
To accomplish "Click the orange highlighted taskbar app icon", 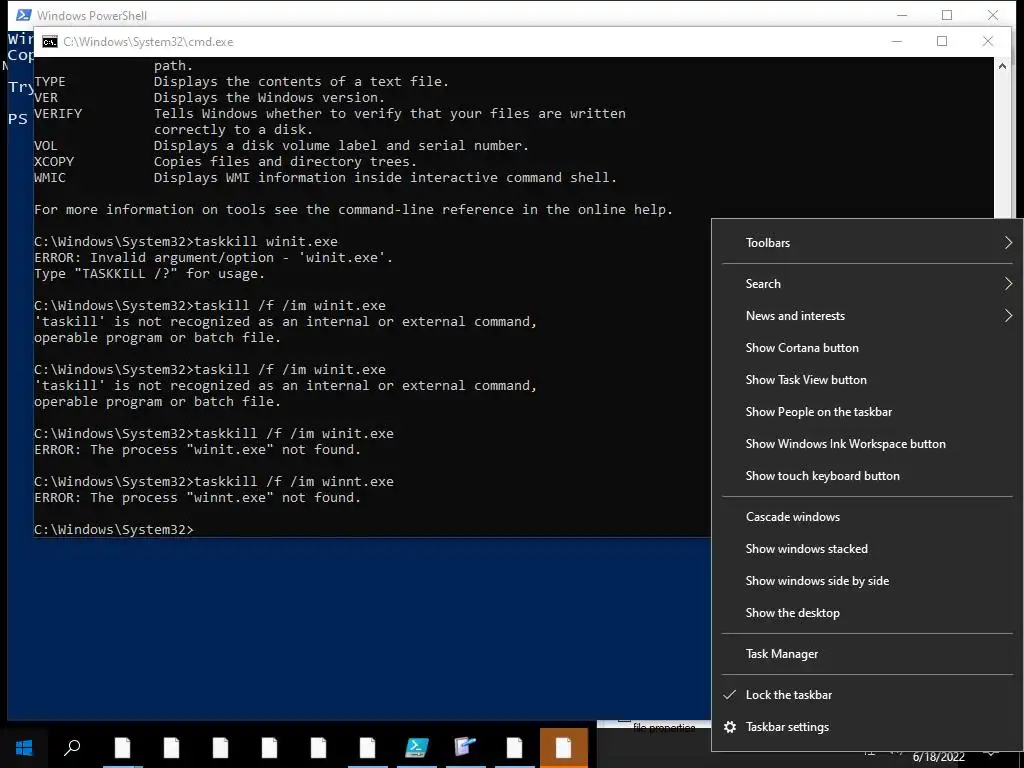I will [564, 747].
